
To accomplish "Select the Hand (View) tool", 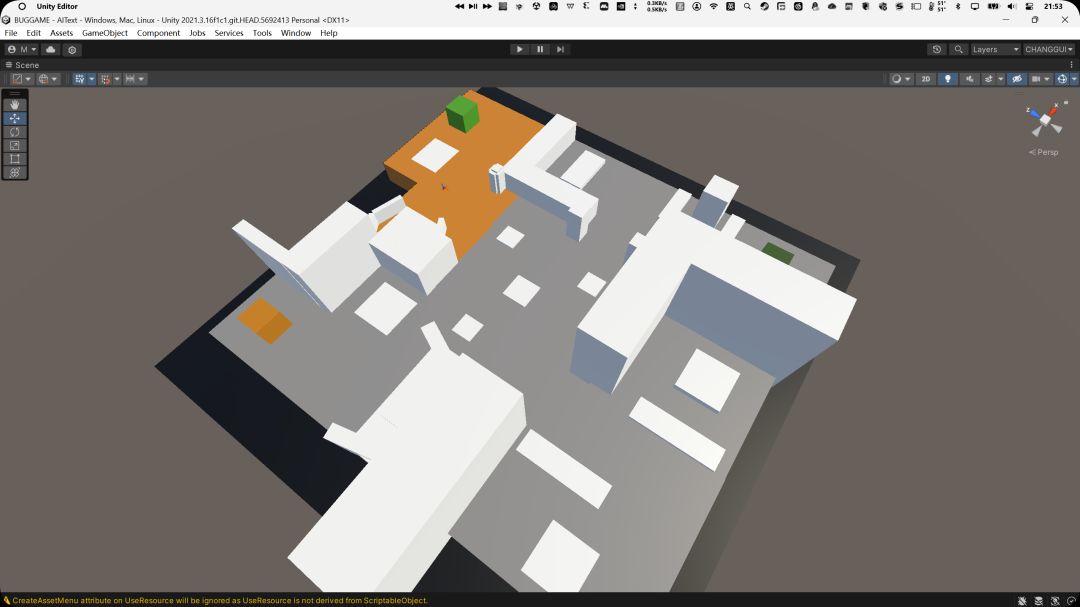I will (x=14, y=105).
